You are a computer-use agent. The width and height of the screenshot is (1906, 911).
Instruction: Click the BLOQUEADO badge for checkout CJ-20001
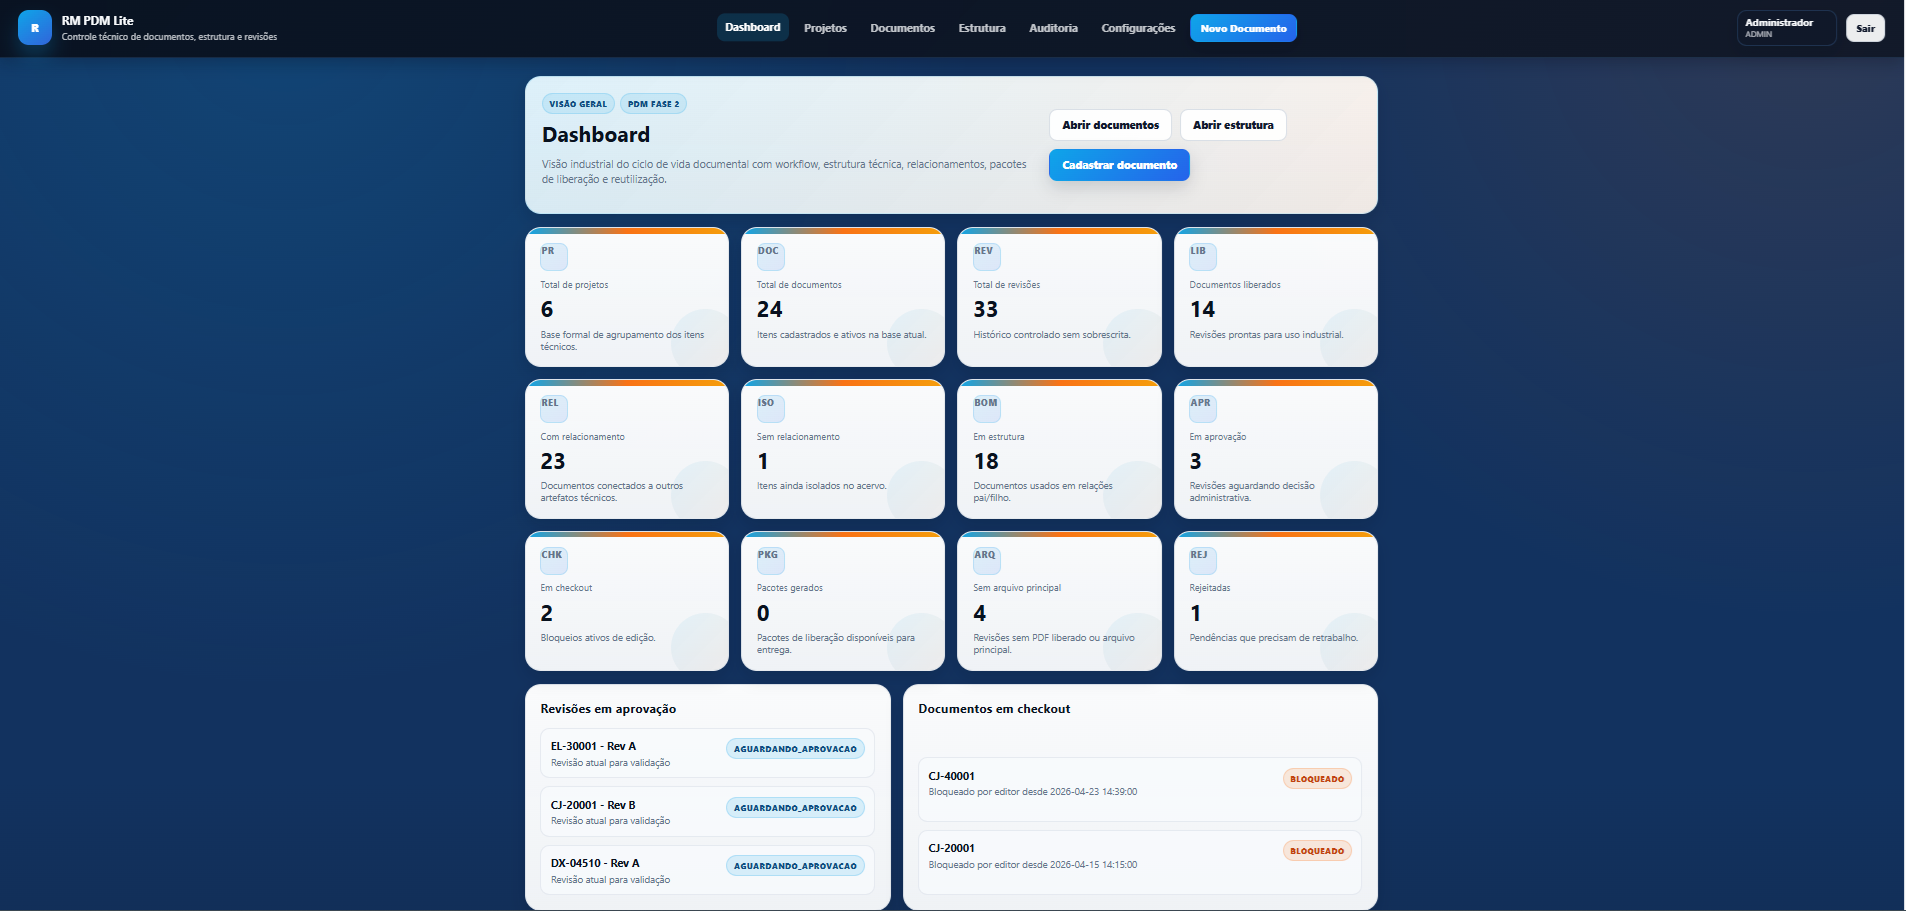pos(1317,851)
